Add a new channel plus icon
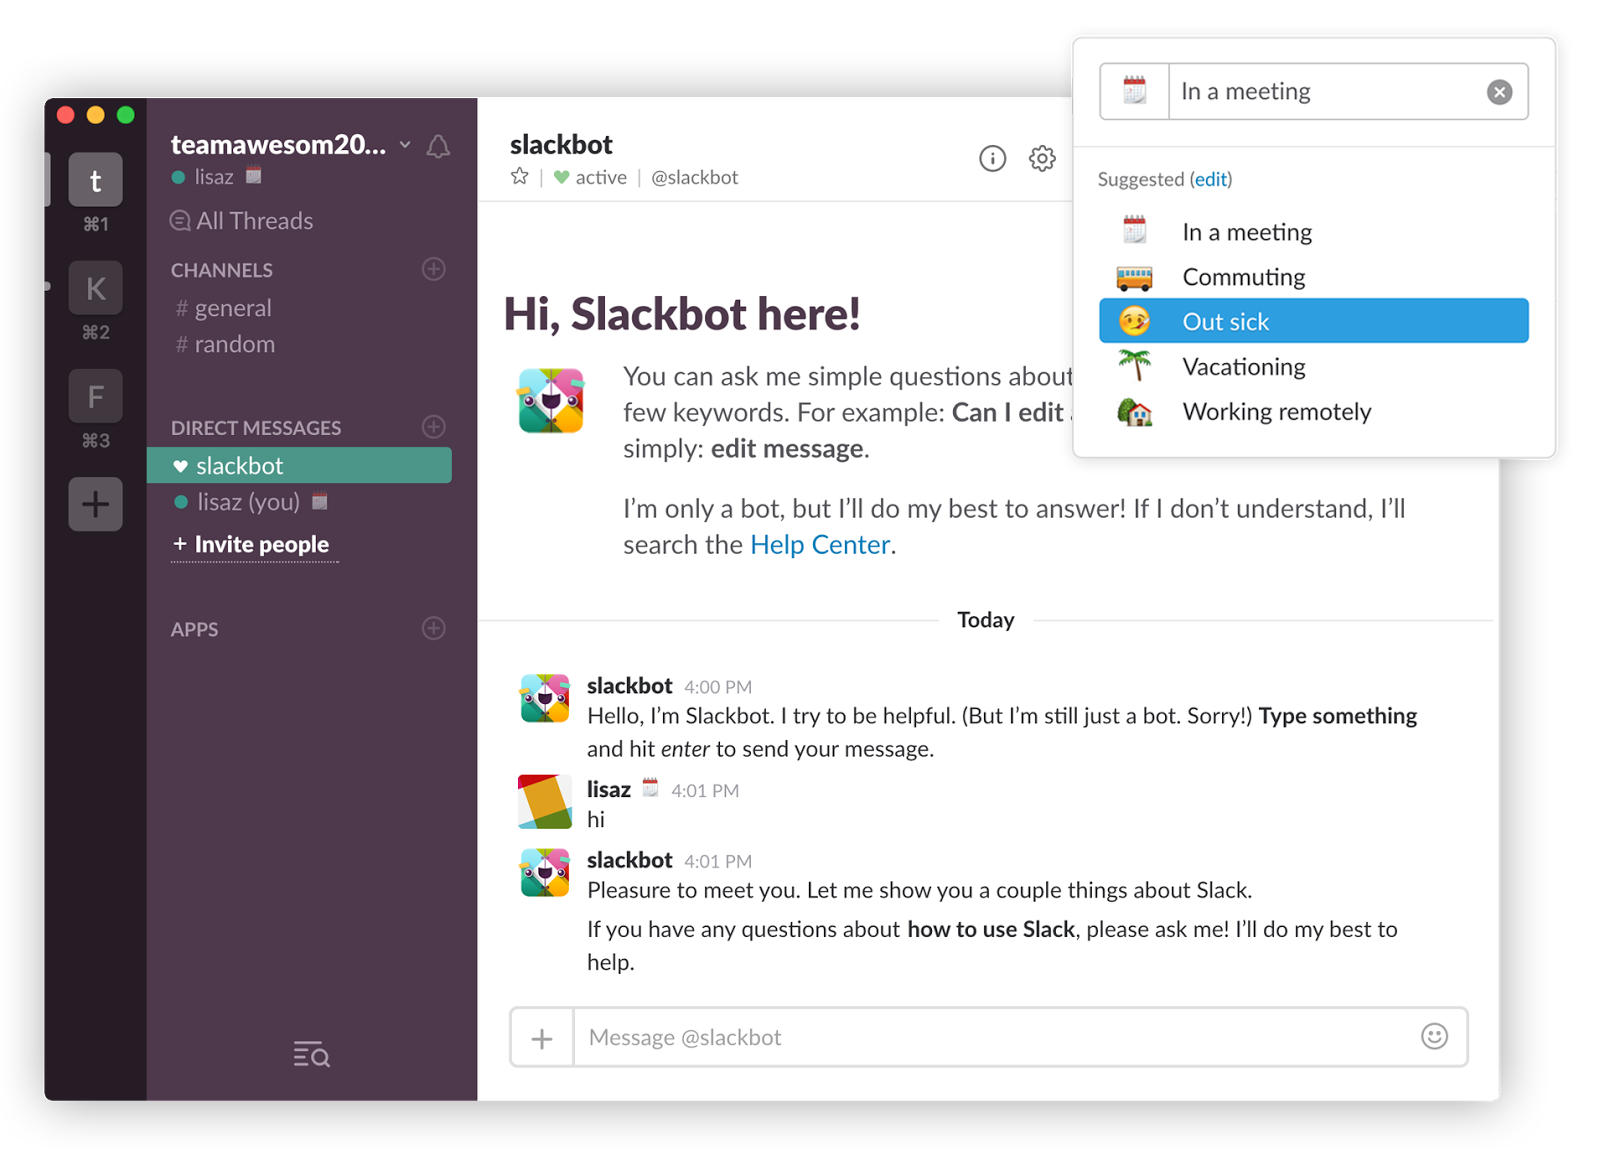1600x1150 pixels. pos(433,269)
